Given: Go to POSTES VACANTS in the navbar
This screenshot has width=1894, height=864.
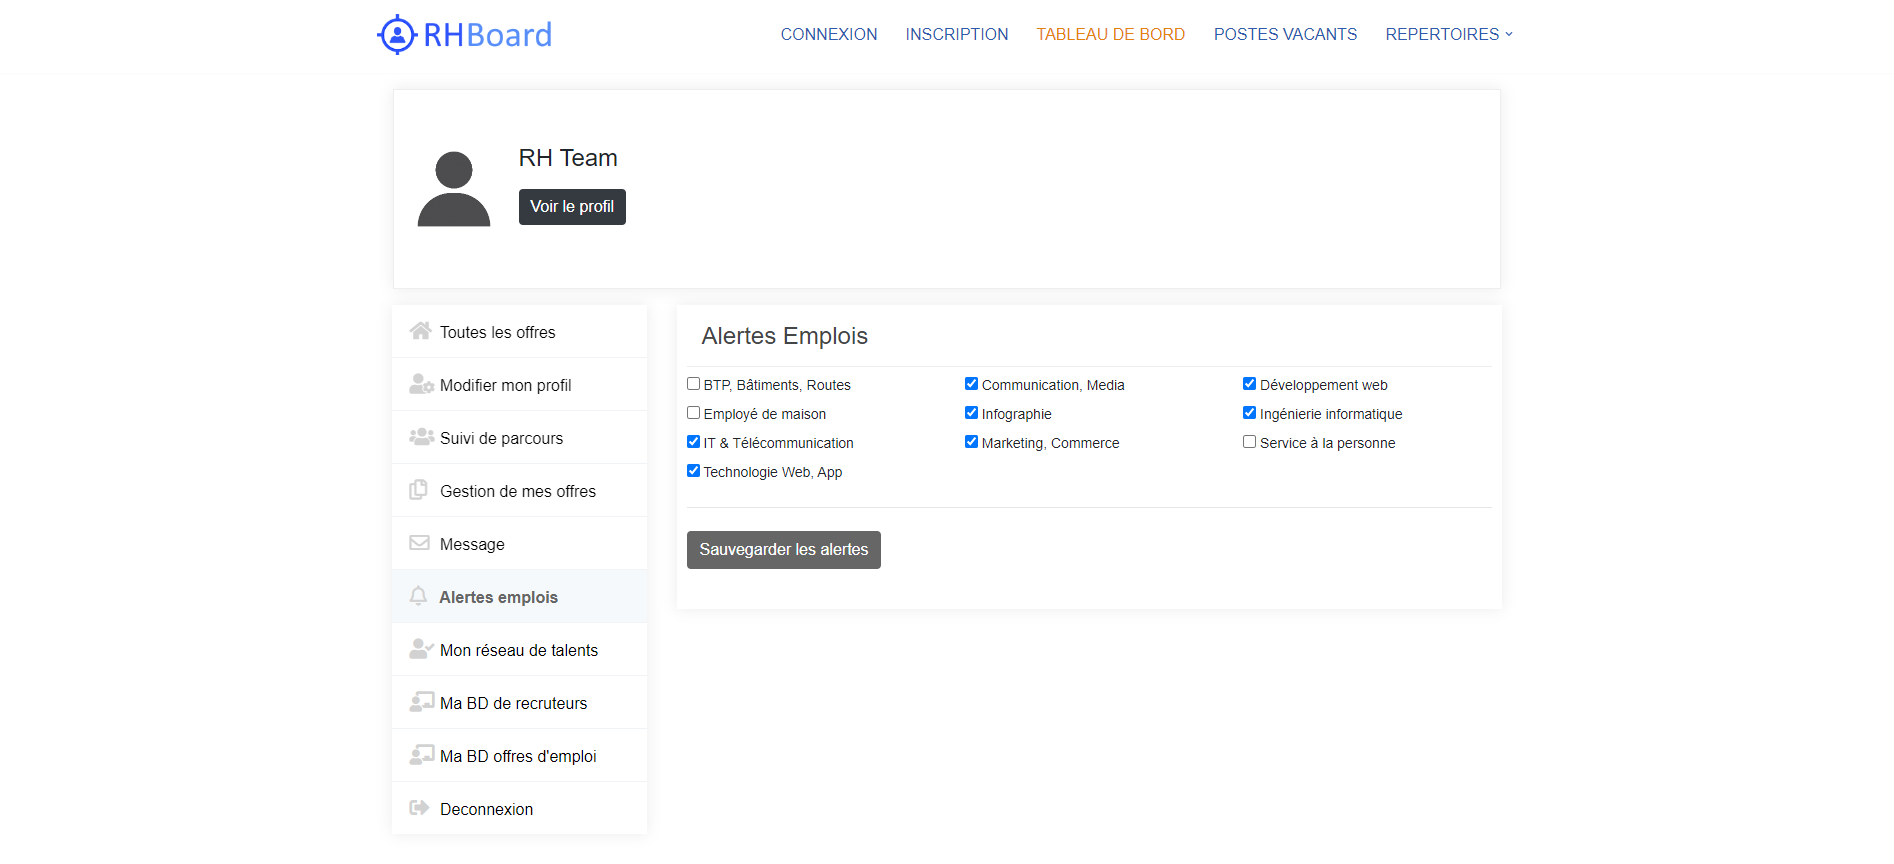Looking at the screenshot, I should point(1285,34).
